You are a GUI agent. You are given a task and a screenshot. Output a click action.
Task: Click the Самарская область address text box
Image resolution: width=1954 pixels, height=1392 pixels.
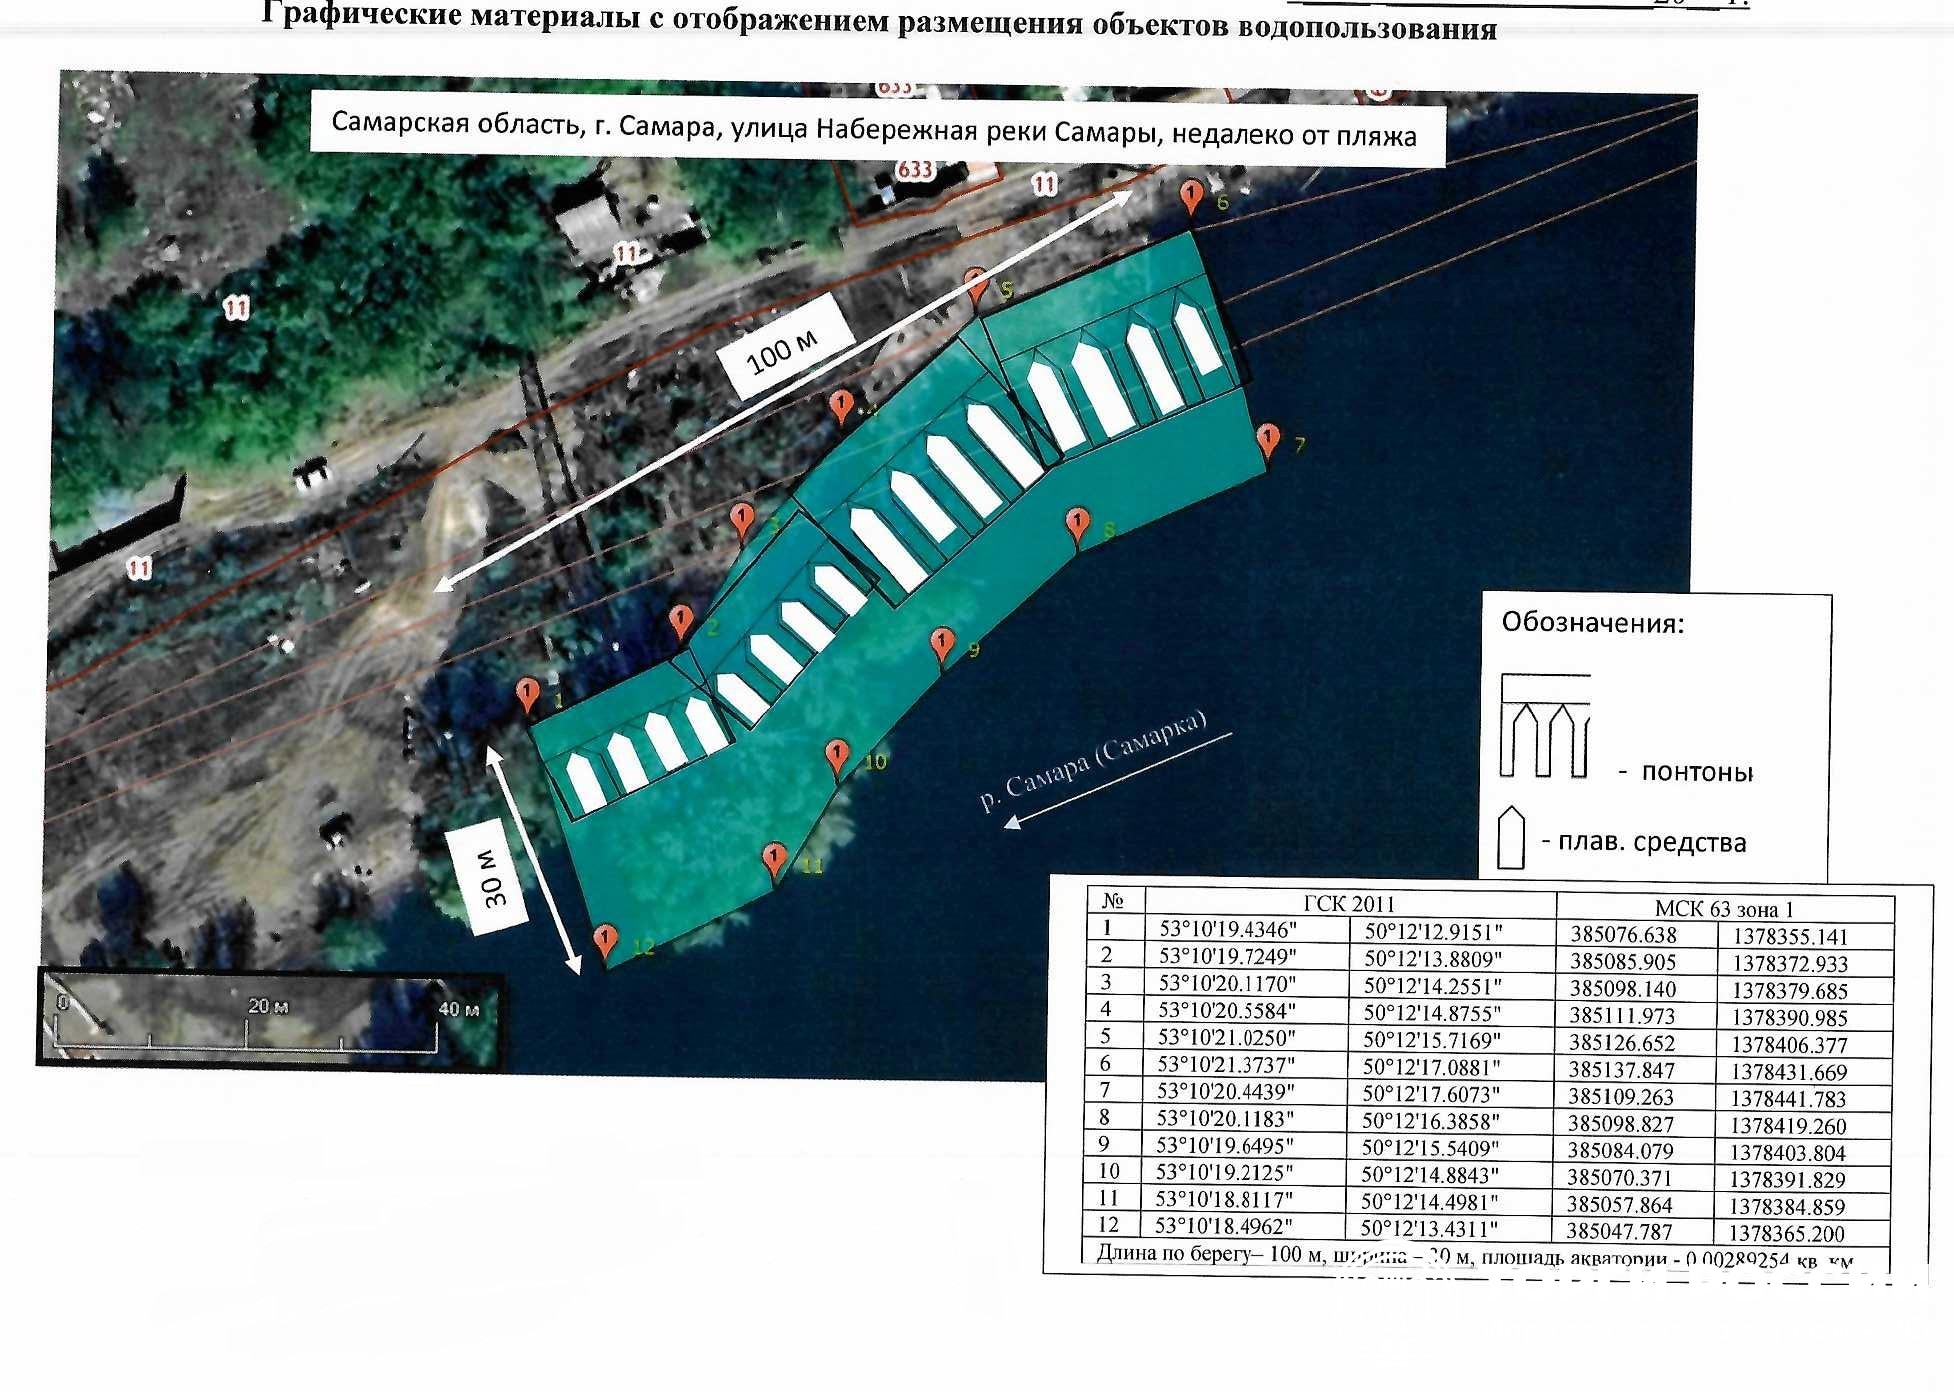(x=875, y=130)
